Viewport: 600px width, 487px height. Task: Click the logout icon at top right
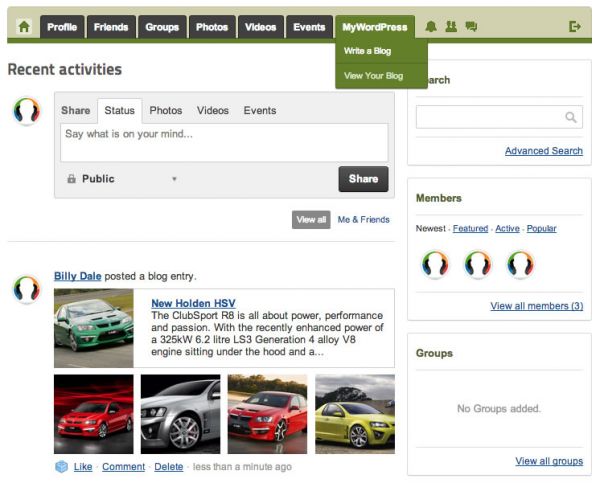[x=575, y=27]
